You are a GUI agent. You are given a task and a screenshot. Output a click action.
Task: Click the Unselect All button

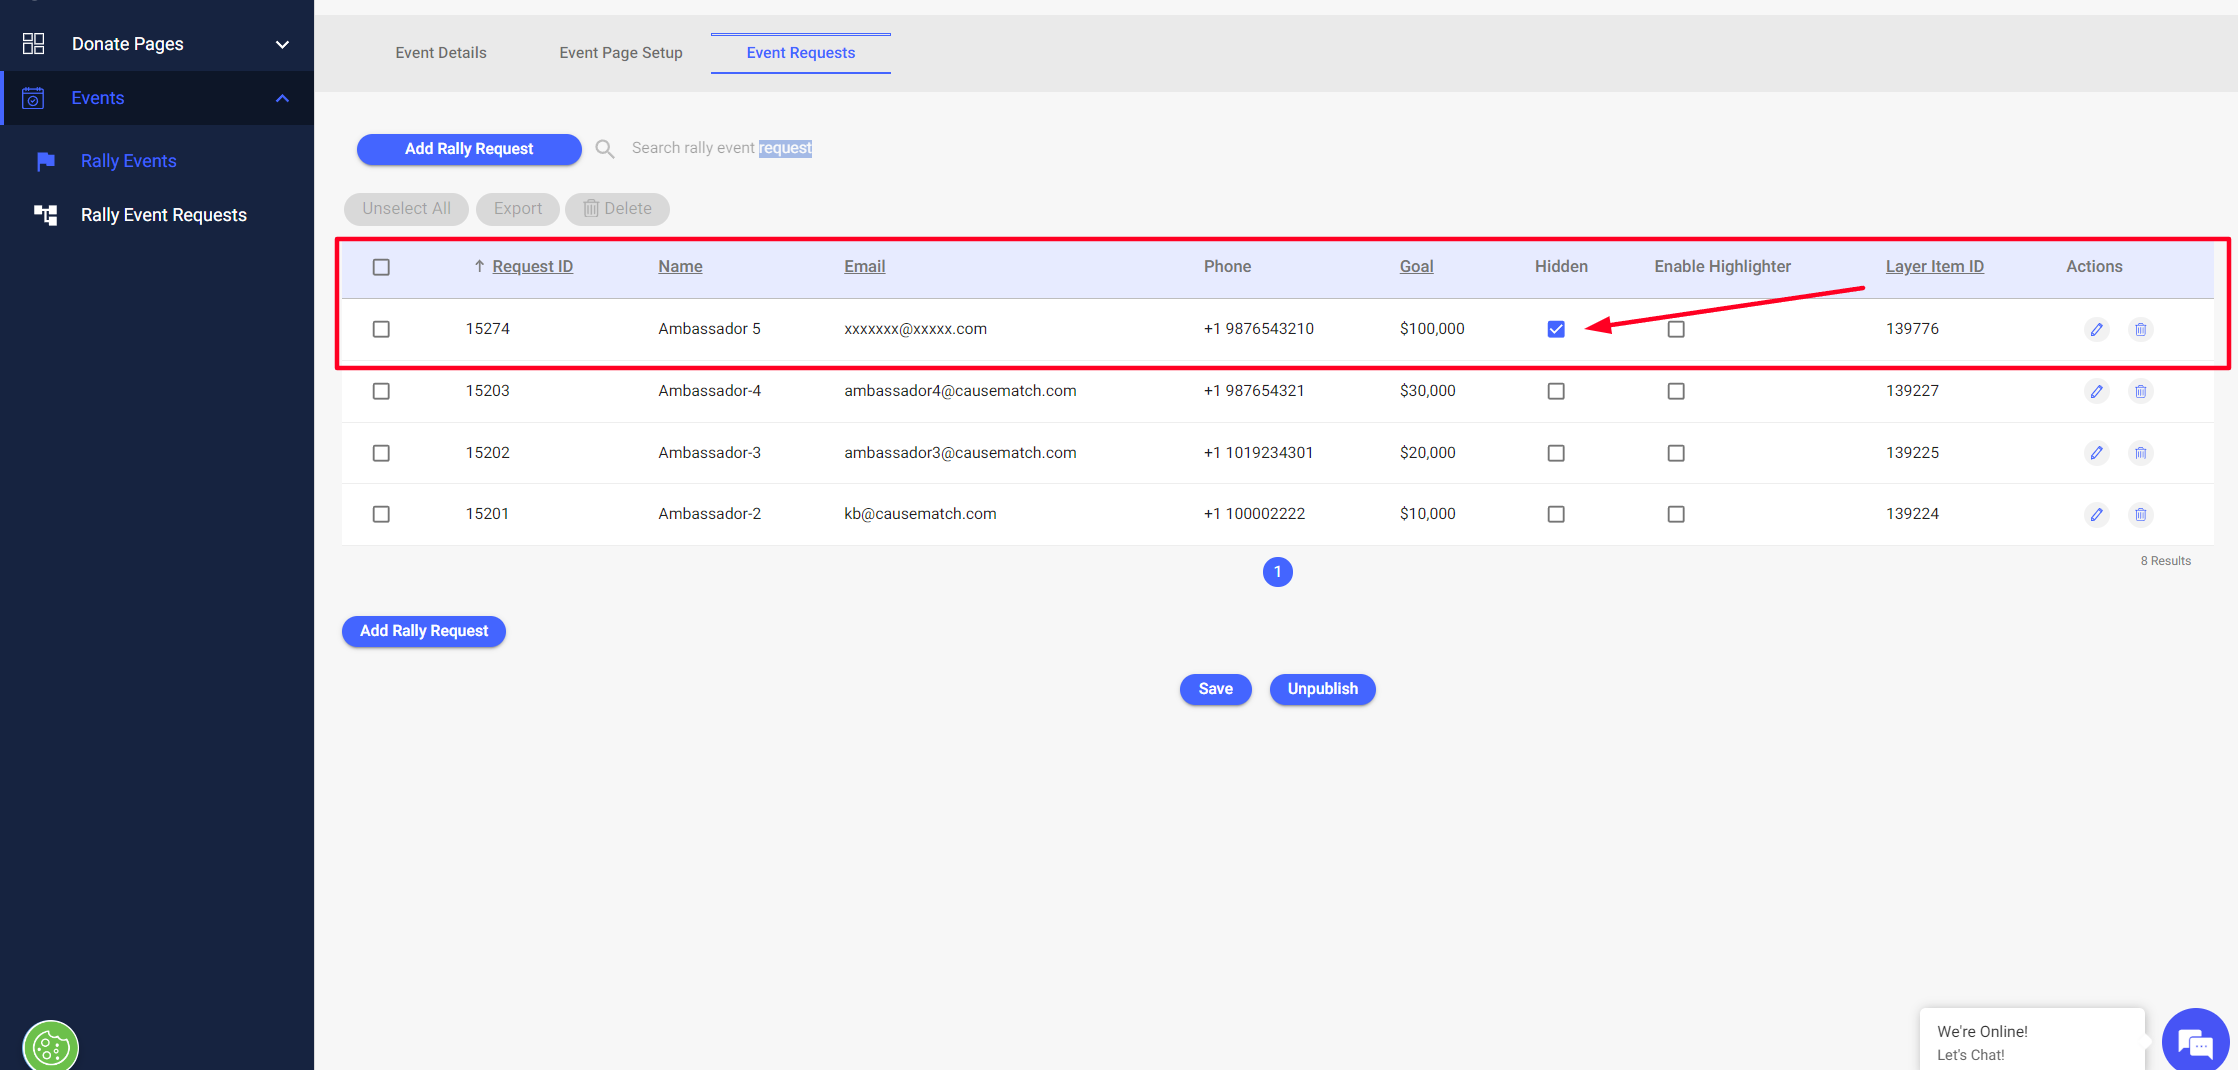[406, 209]
